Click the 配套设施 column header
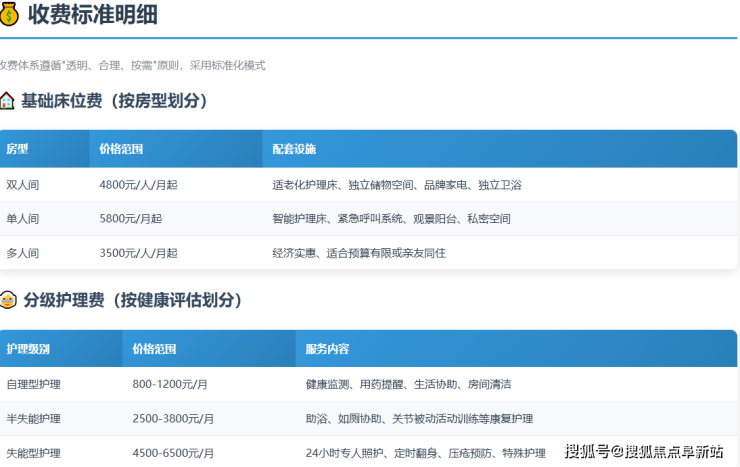740x467 pixels. tap(294, 149)
